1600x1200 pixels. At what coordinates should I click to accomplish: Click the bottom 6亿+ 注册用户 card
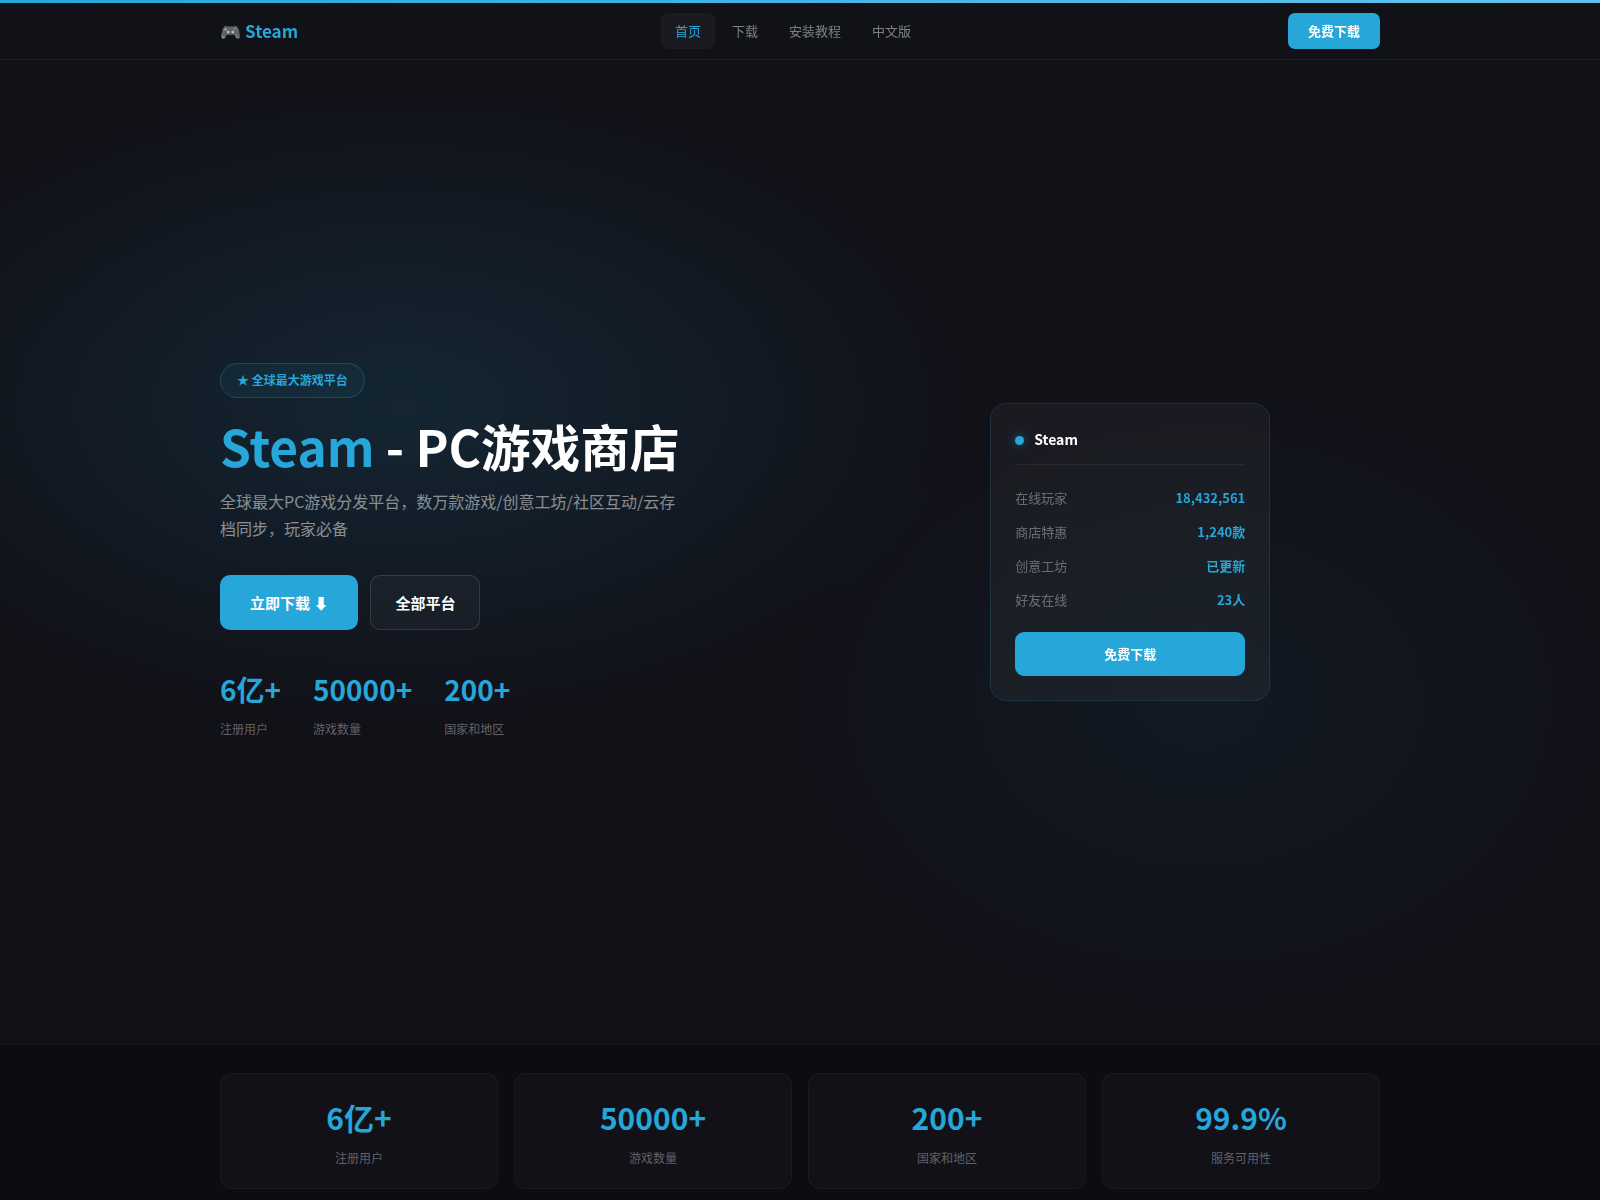[x=359, y=1131]
